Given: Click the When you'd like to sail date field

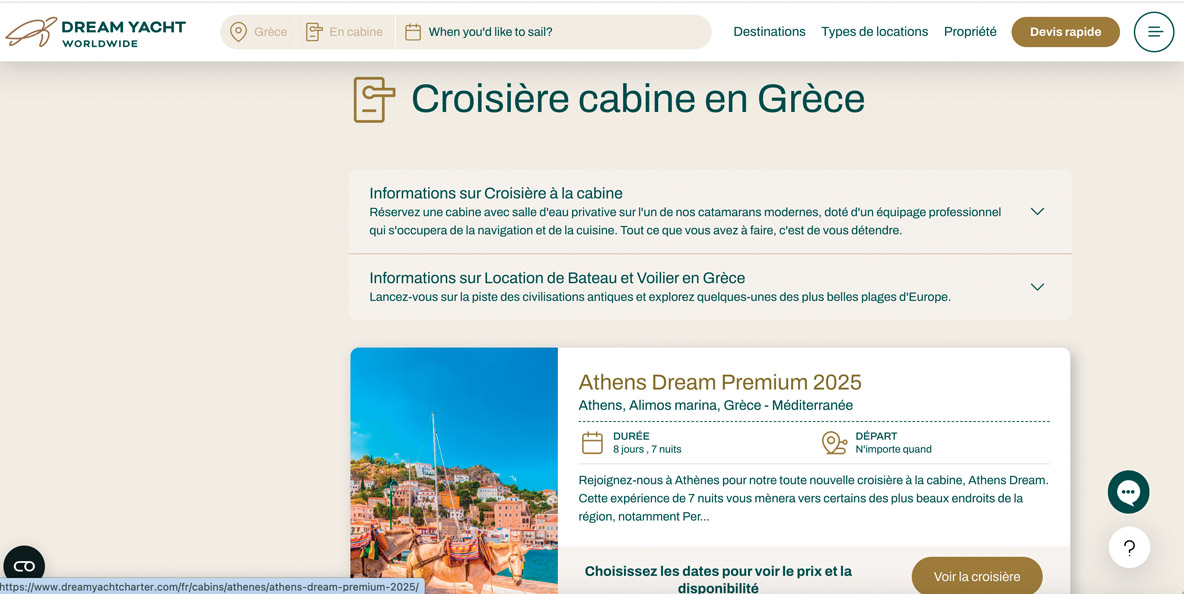Looking at the screenshot, I should tap(490, 32).
